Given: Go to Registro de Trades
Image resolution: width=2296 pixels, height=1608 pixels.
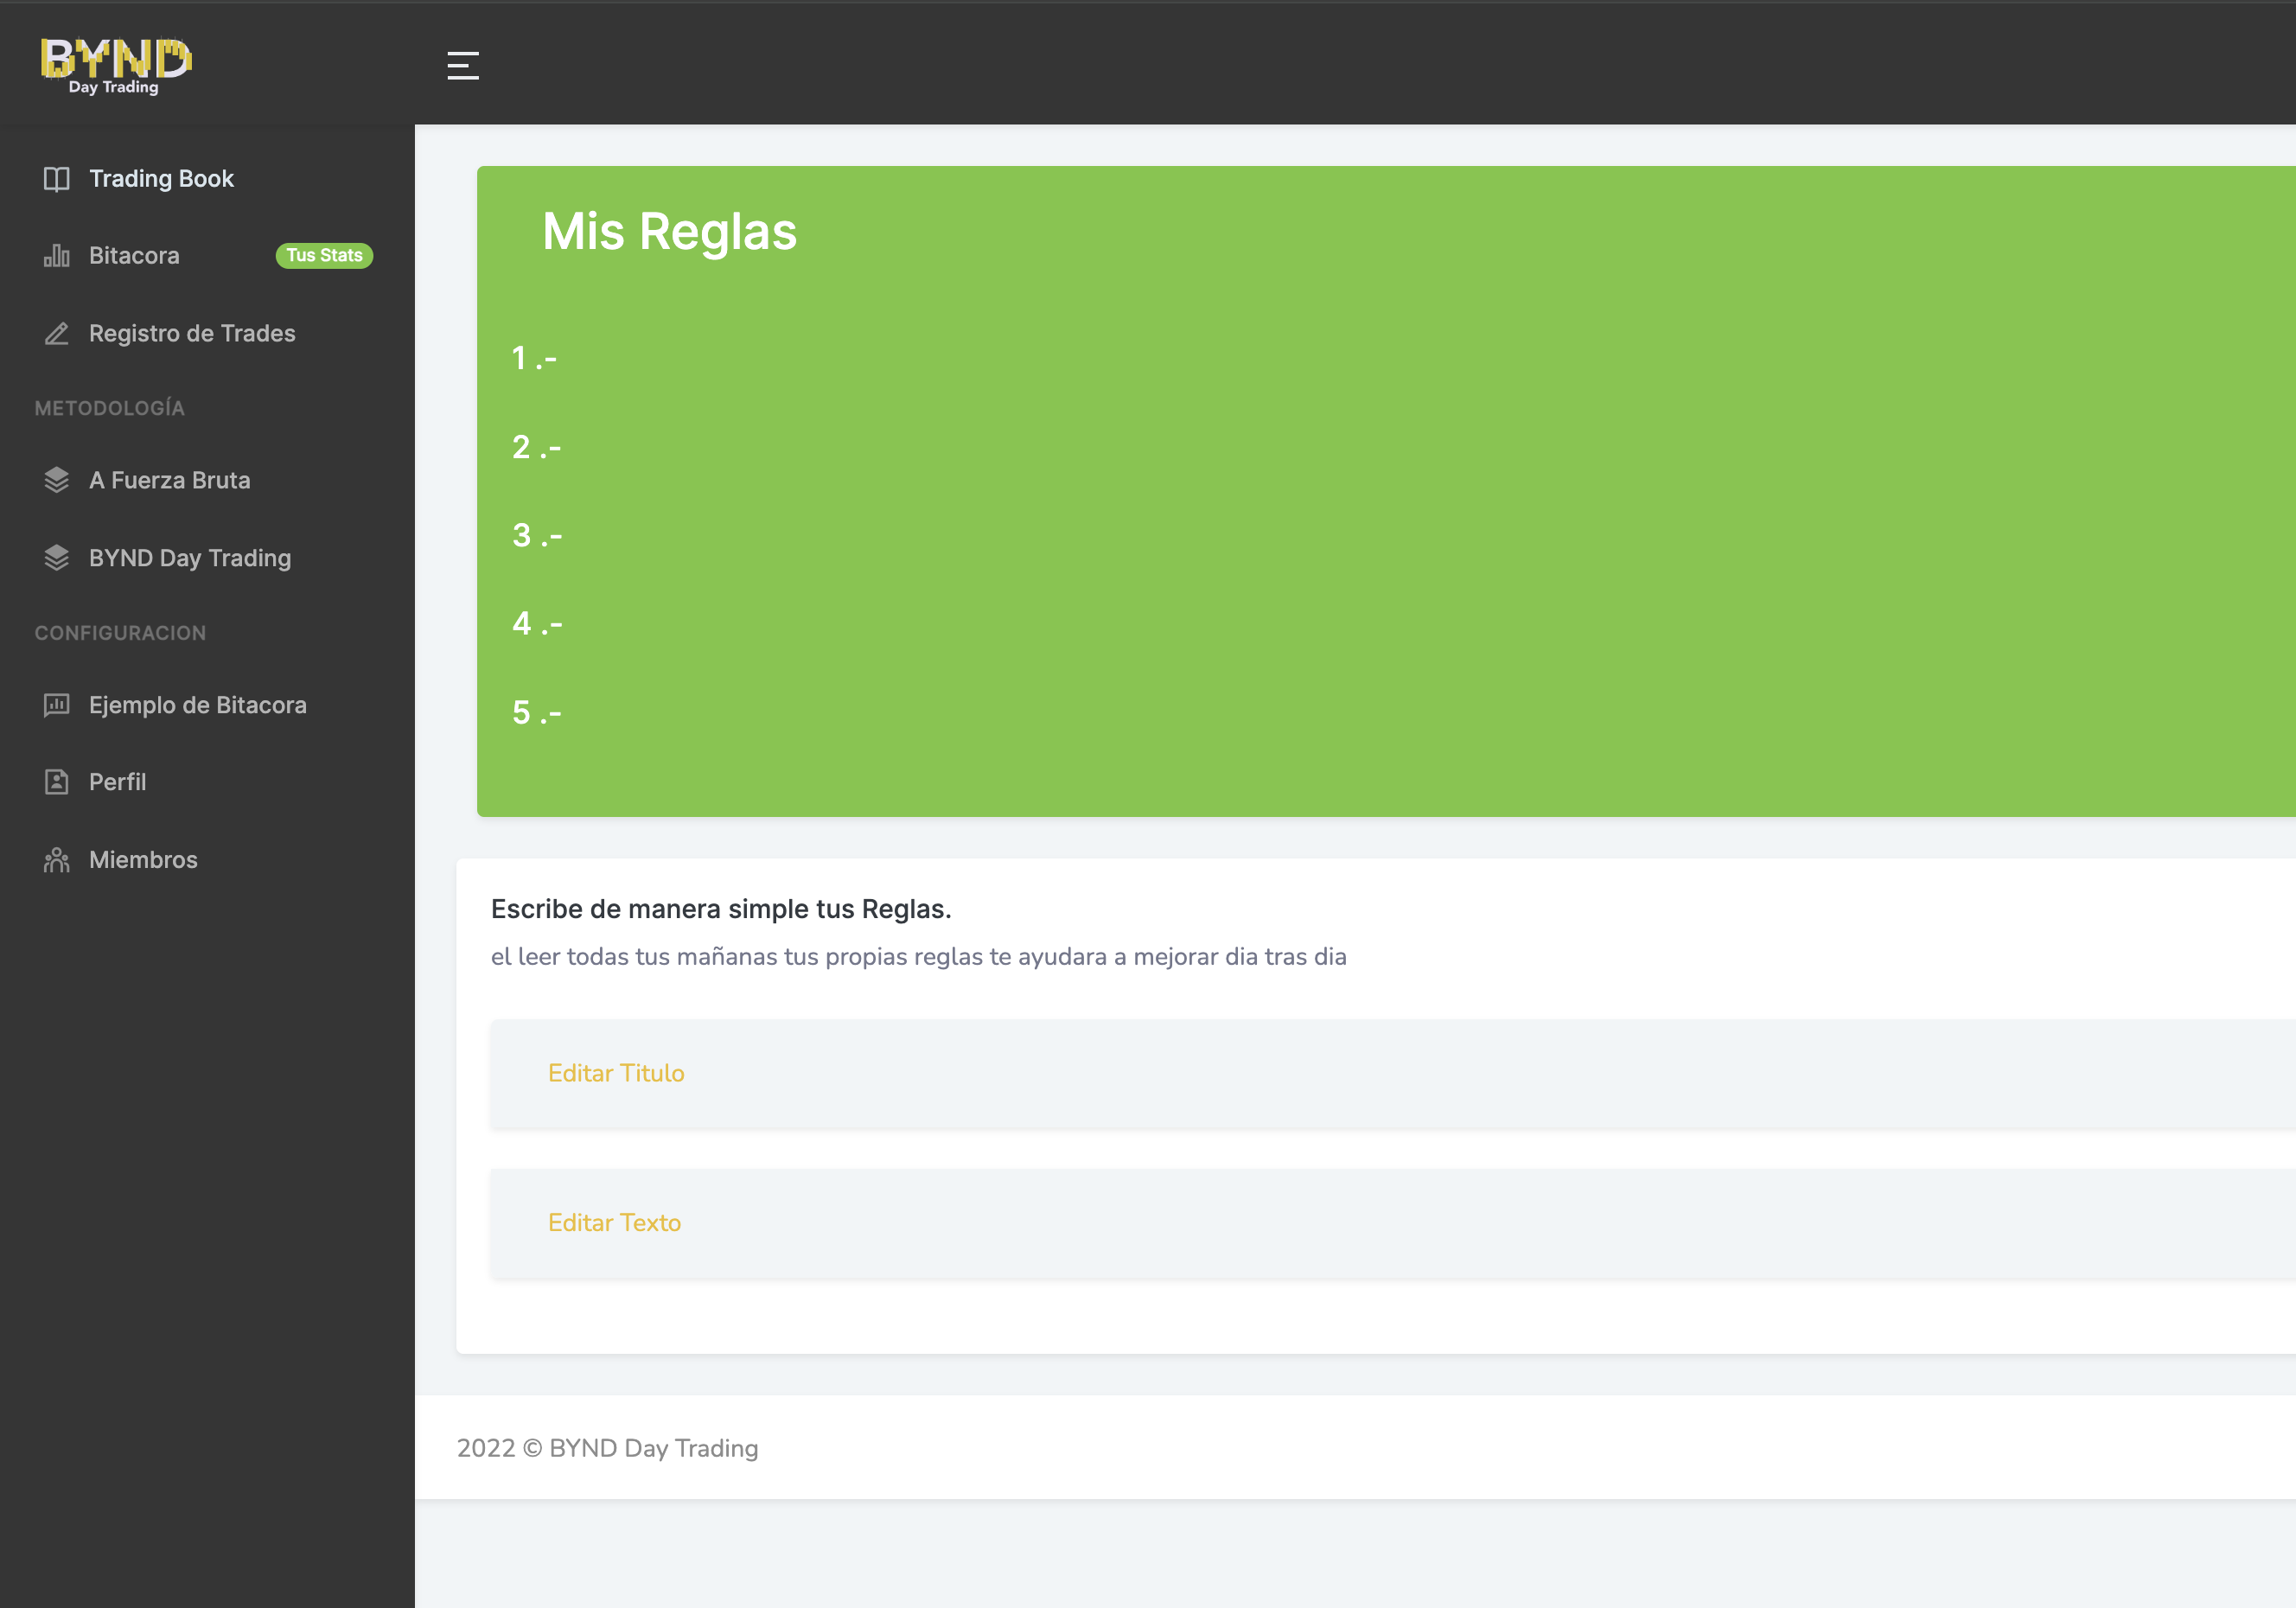Looking at the screenshot, I should pos(192,334).
